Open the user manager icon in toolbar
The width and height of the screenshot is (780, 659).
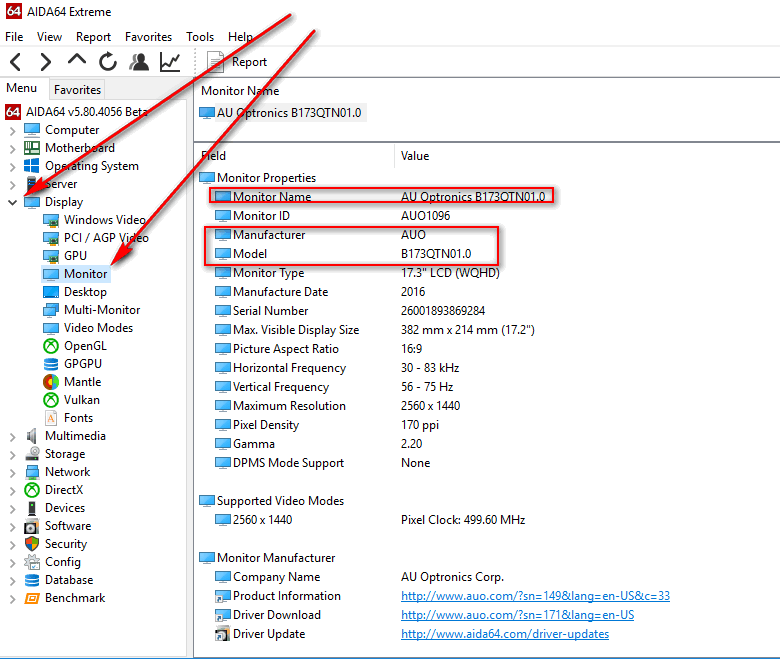click(139, 62)
